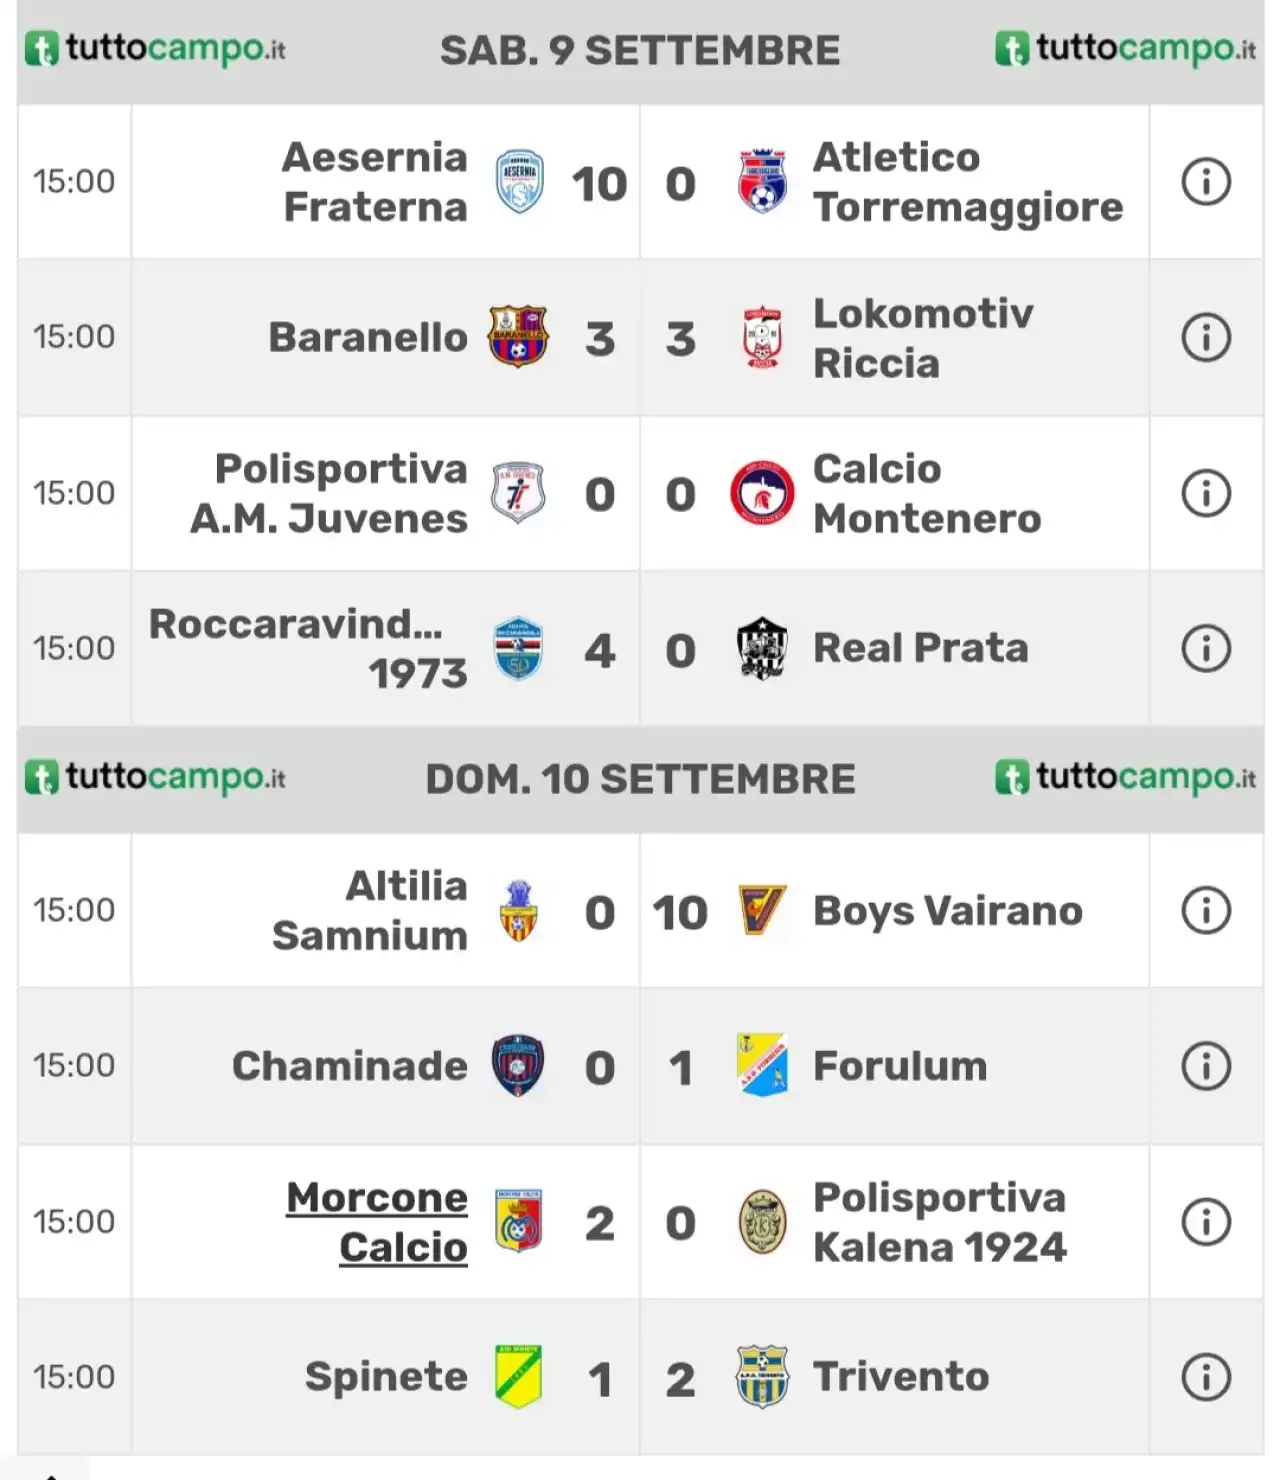Select the Calcio Montenero round logo
Viewport: 1280px width, 1480px height.
click(762, 493)
